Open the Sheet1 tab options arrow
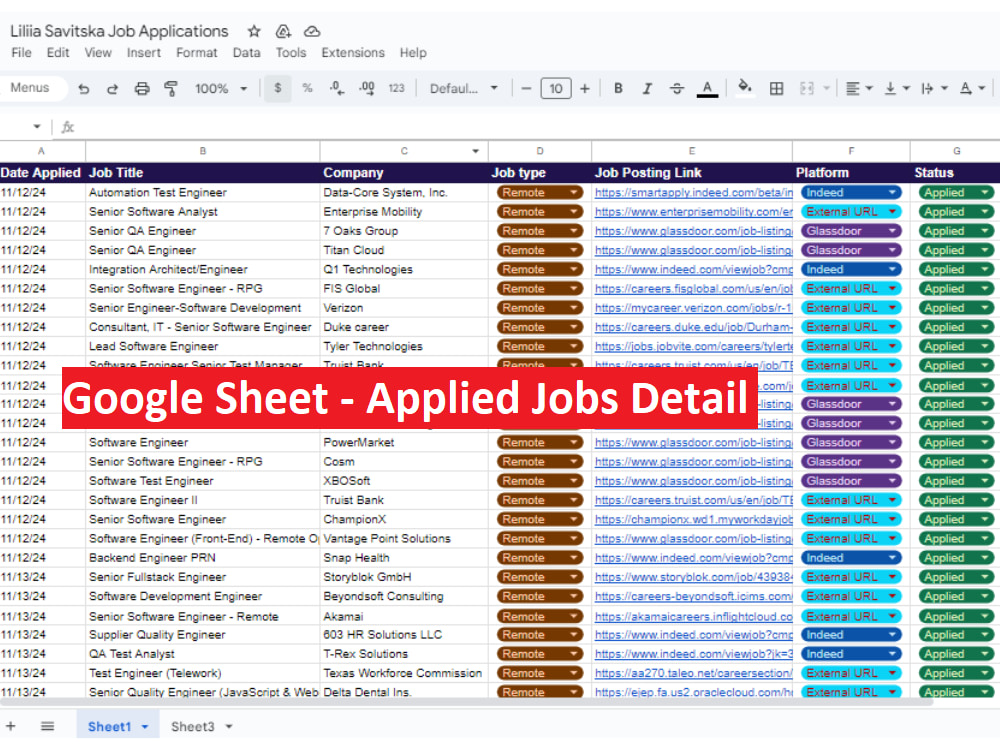The height and width of the screenshot is (750, 1000). coord(145,727)
